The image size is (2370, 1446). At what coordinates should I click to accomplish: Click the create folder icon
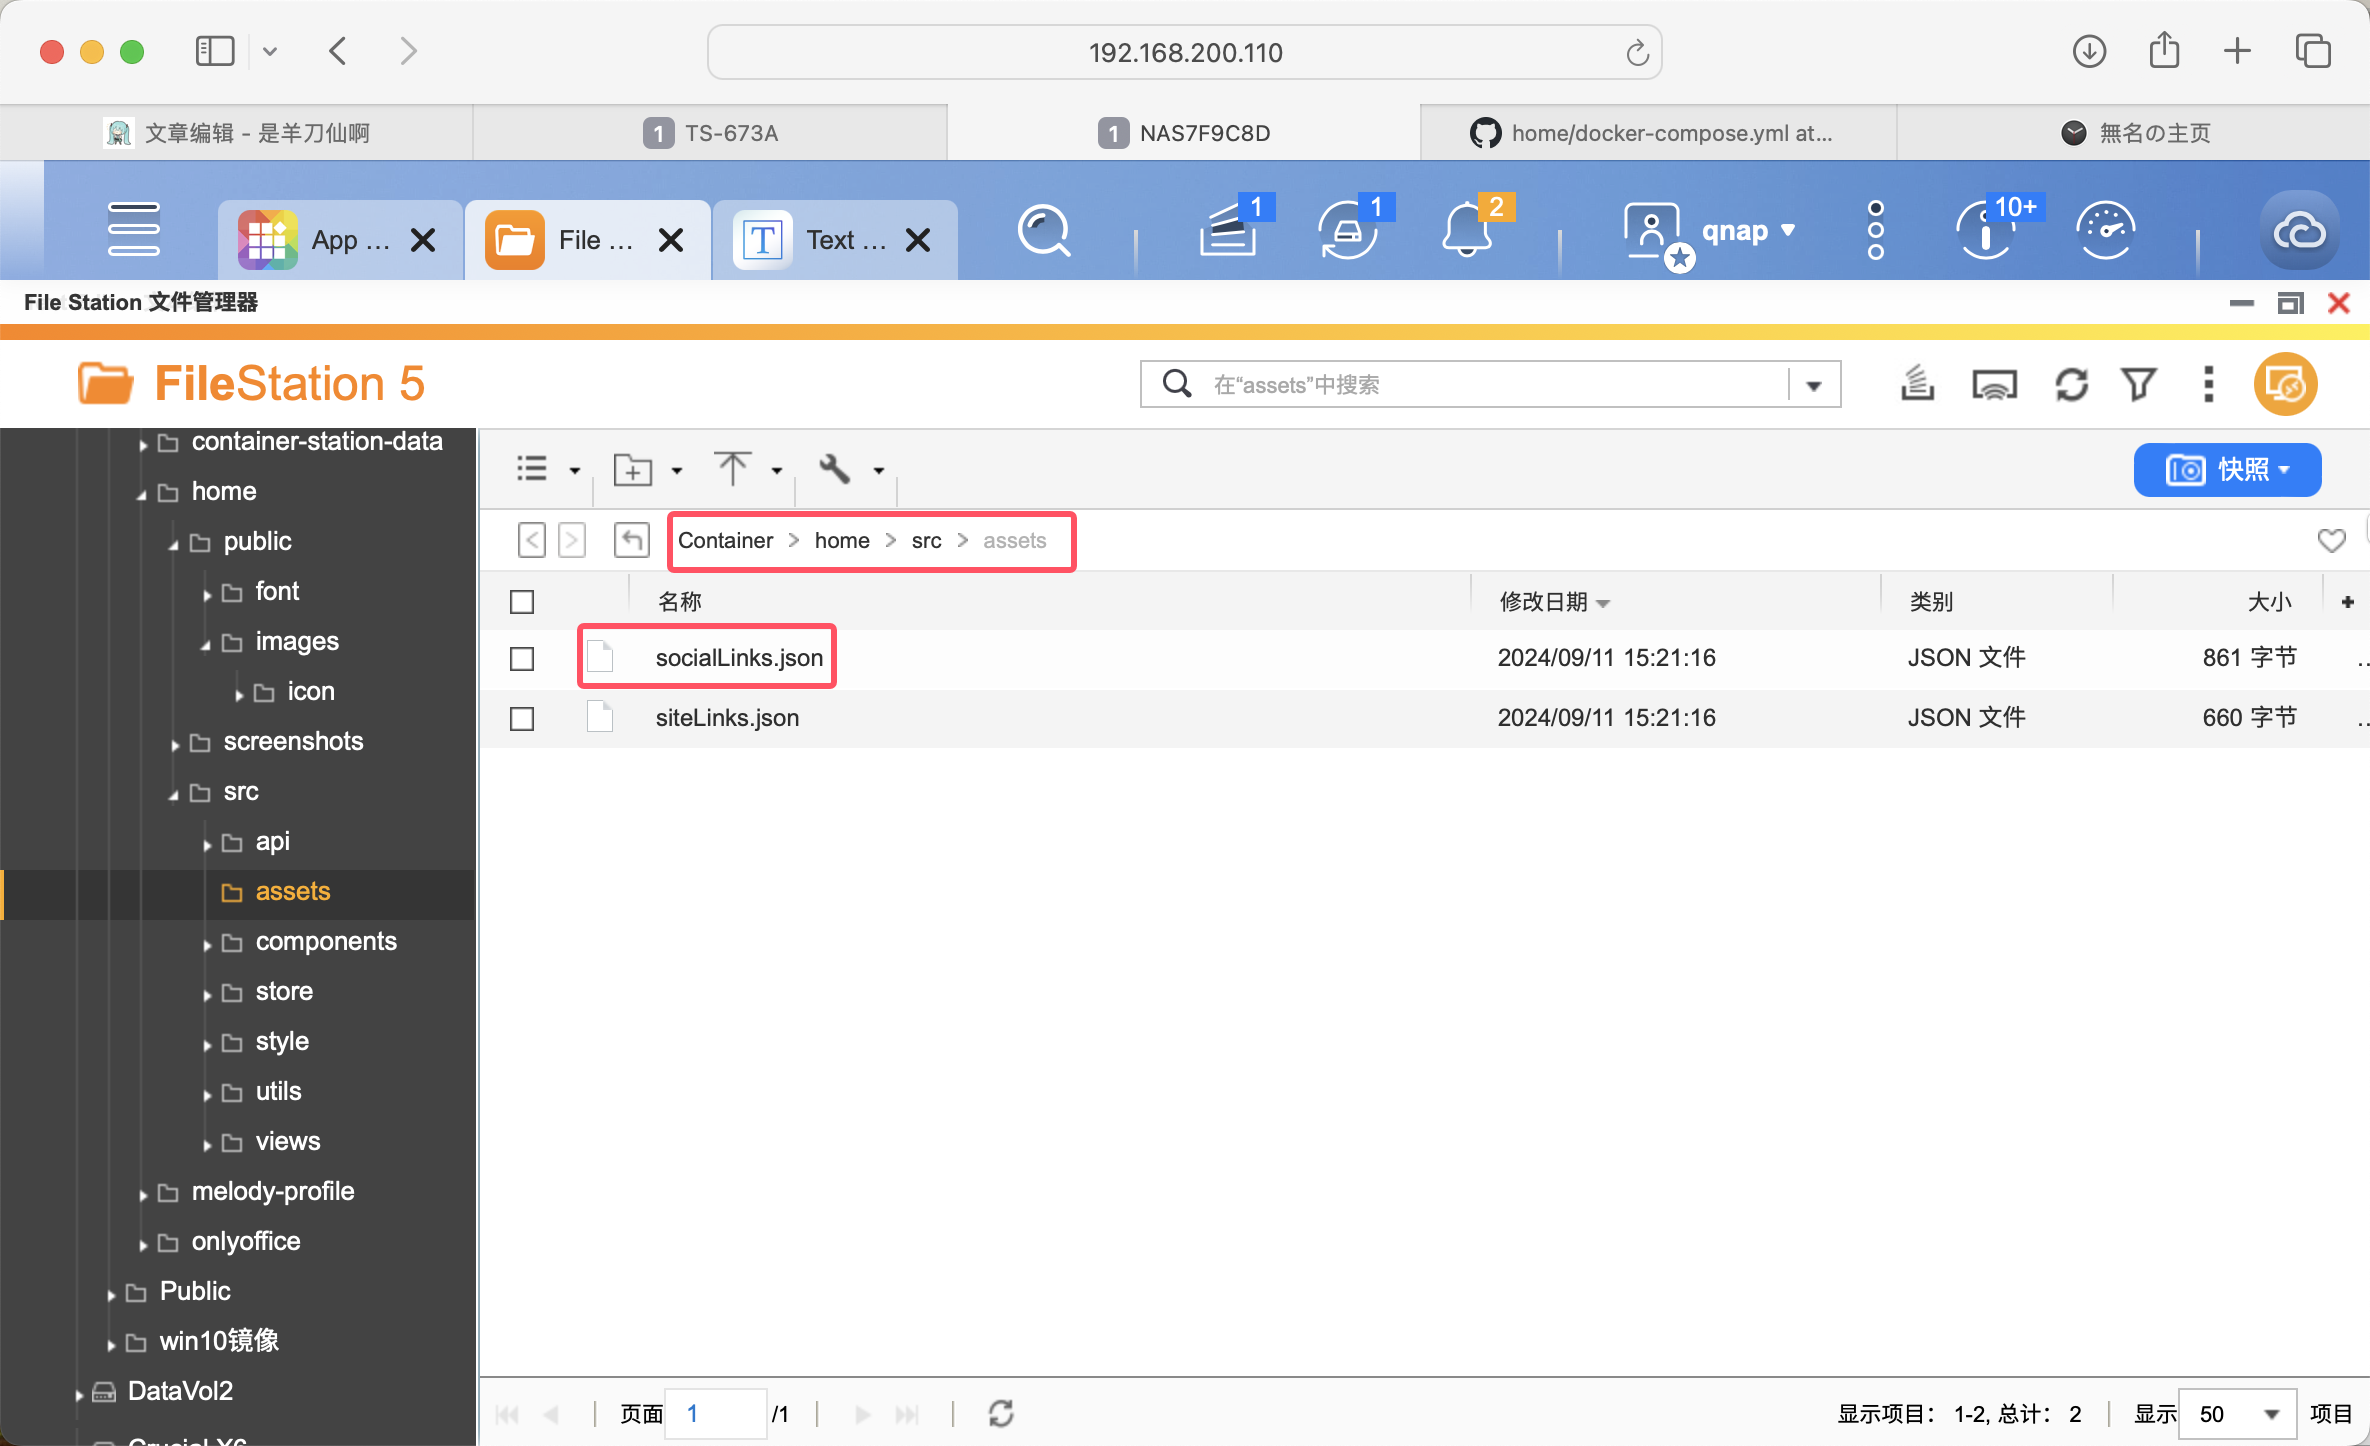633,469
